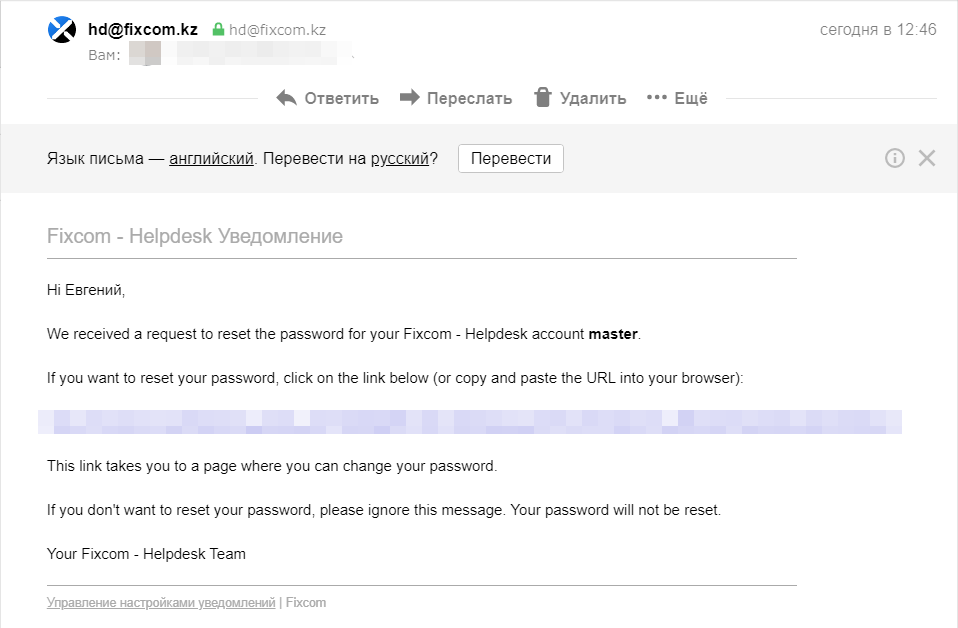Click the sender avatar icon

[62, 29]
